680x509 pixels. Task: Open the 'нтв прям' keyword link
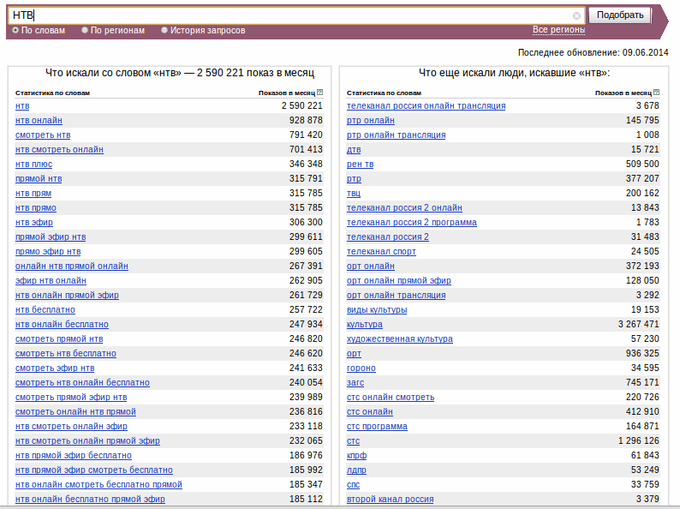point(33,193)
